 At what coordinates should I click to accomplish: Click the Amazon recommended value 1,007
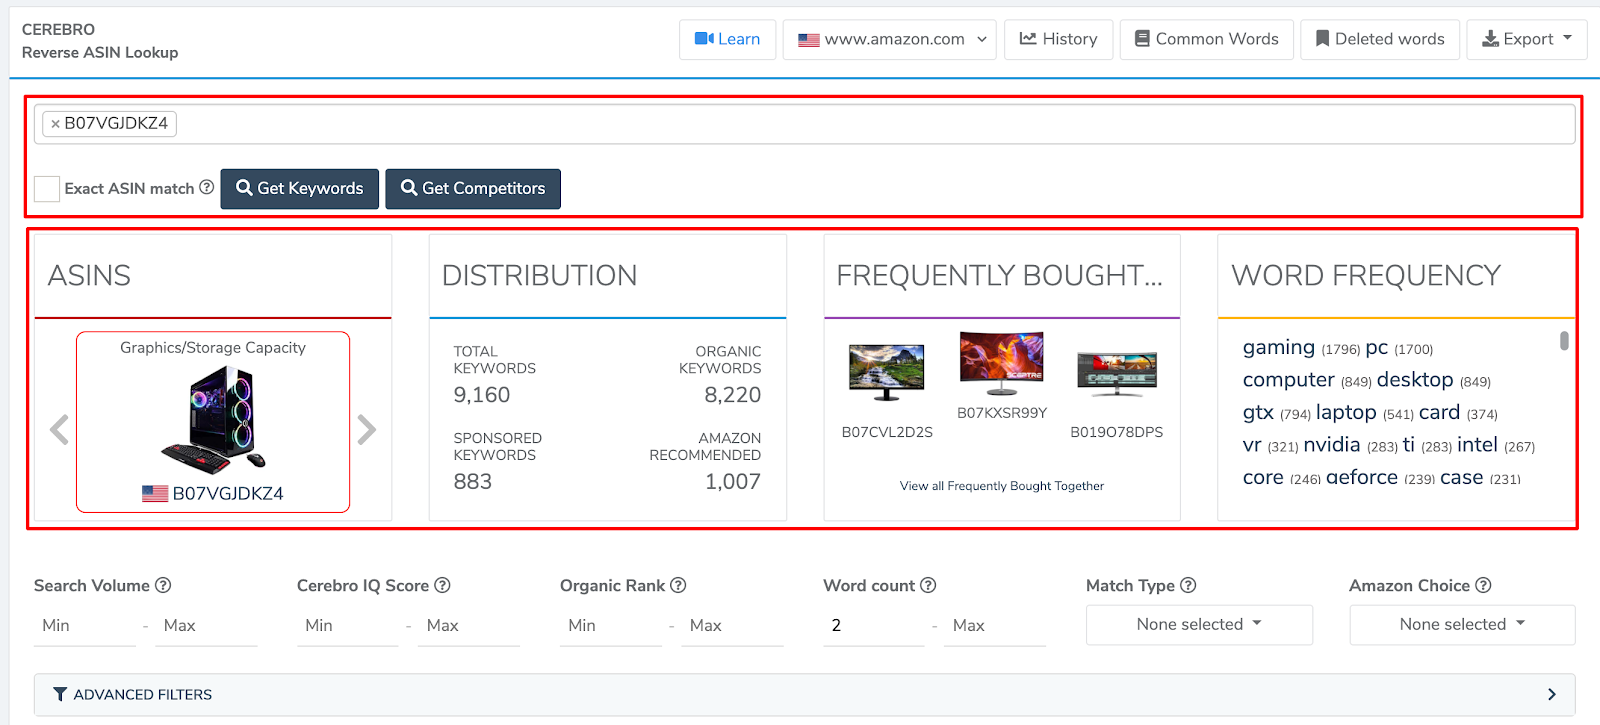[733, 482]
